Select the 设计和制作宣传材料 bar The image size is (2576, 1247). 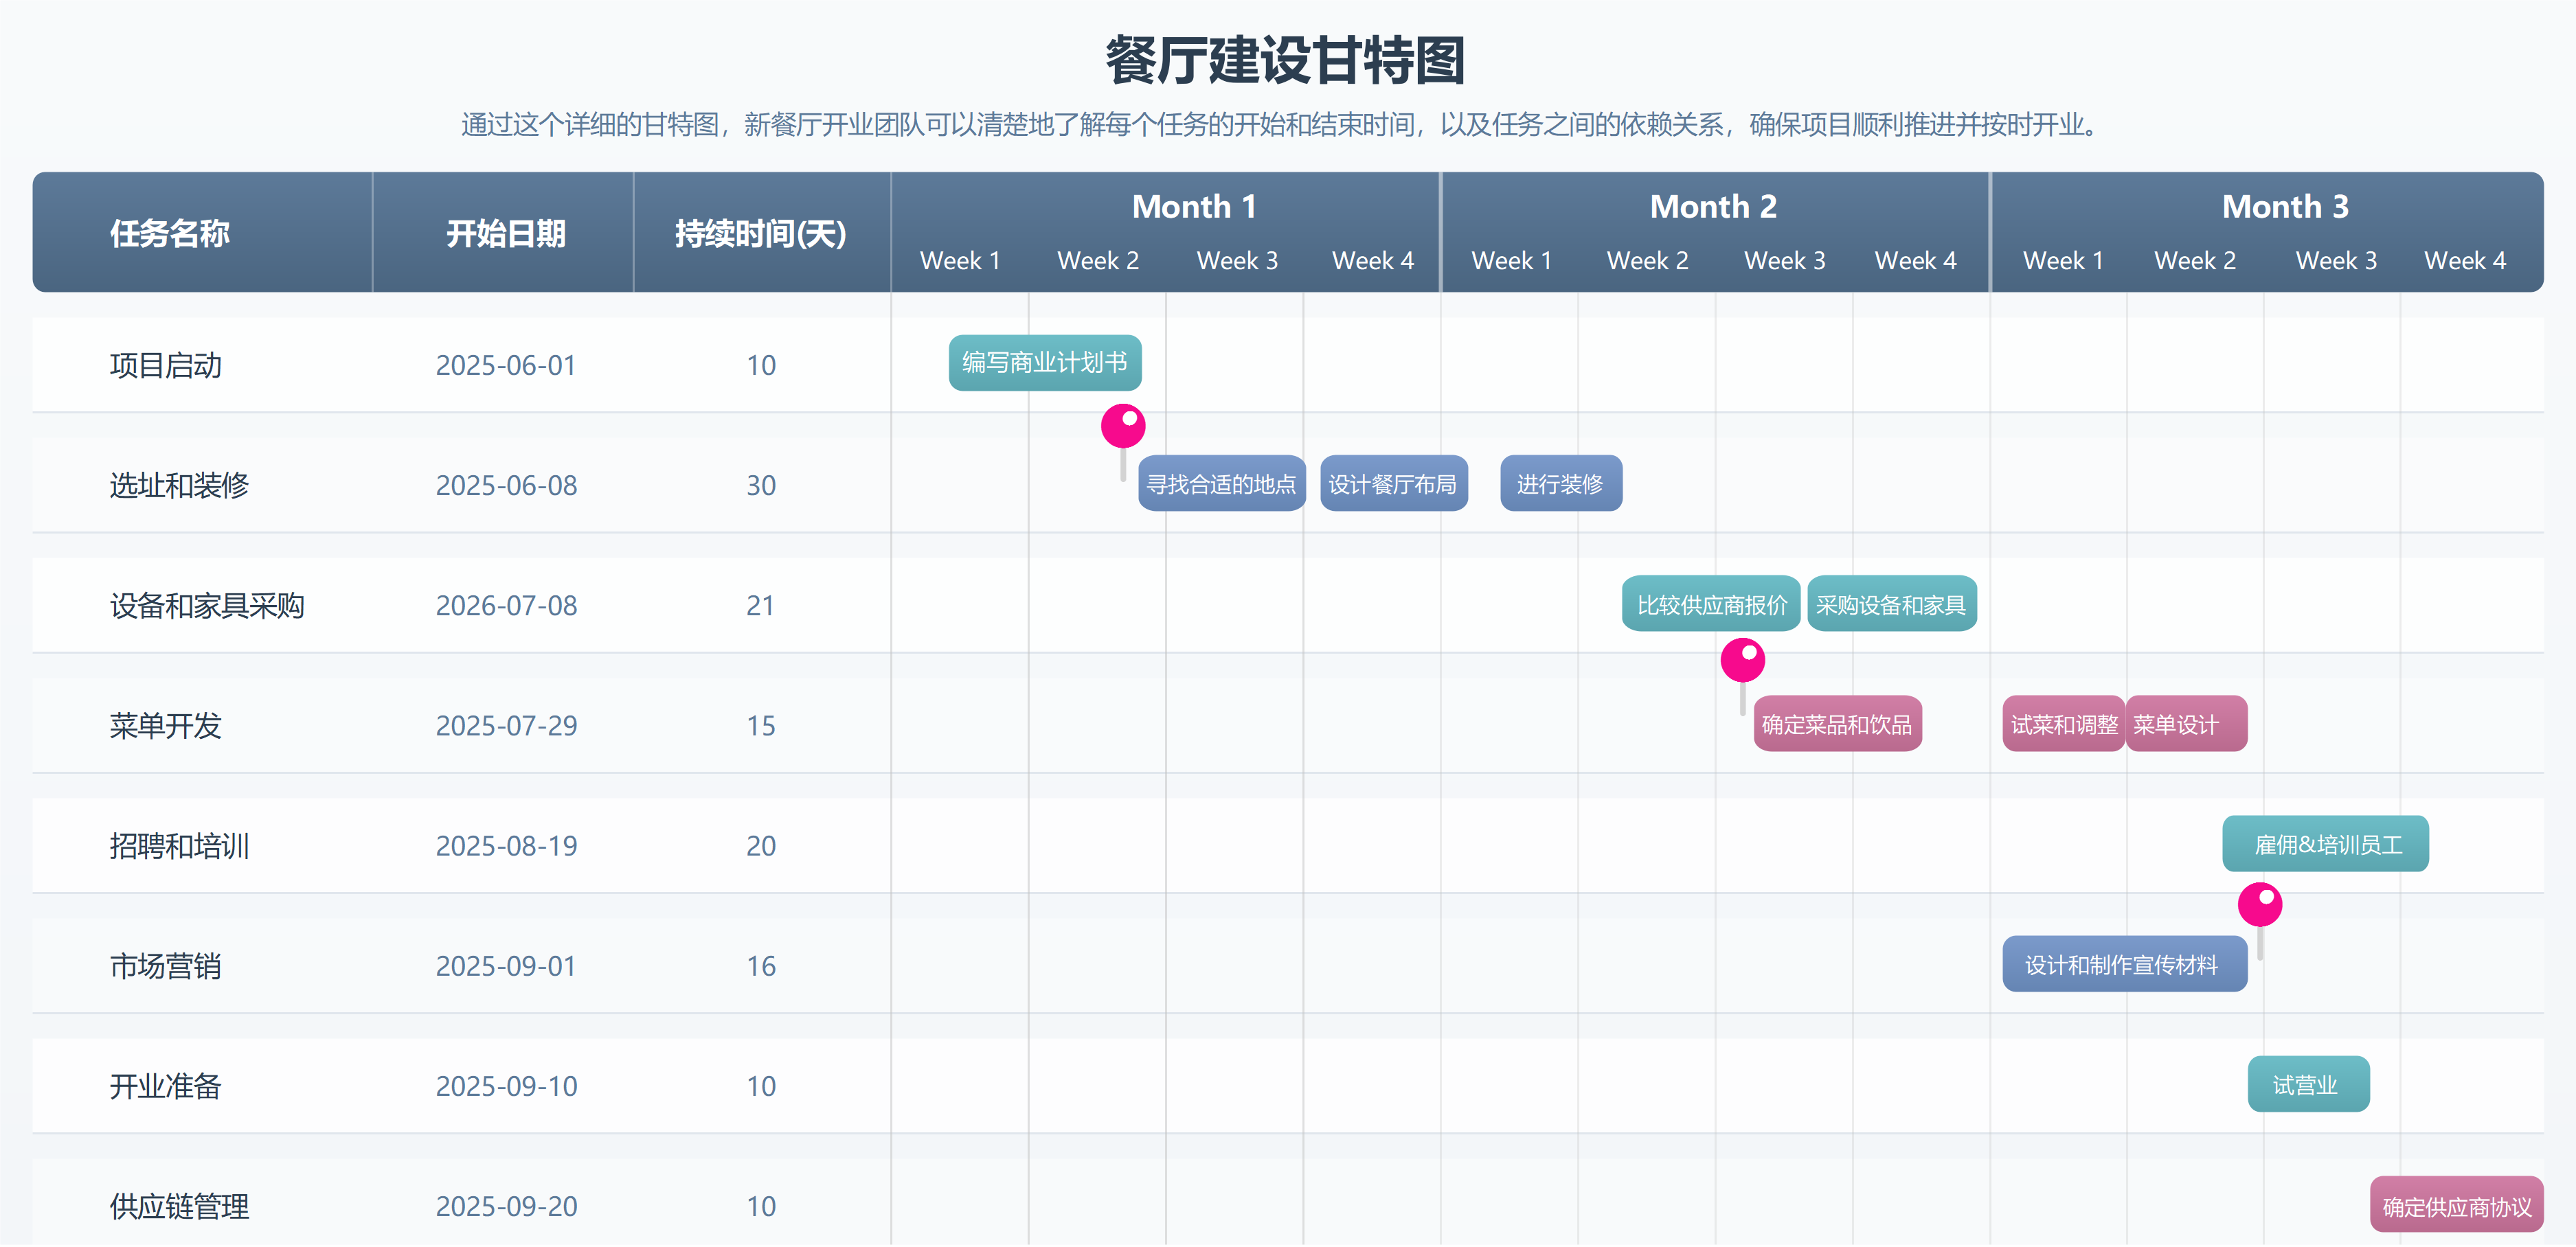pyautogui.click(x=2123, y=964)
